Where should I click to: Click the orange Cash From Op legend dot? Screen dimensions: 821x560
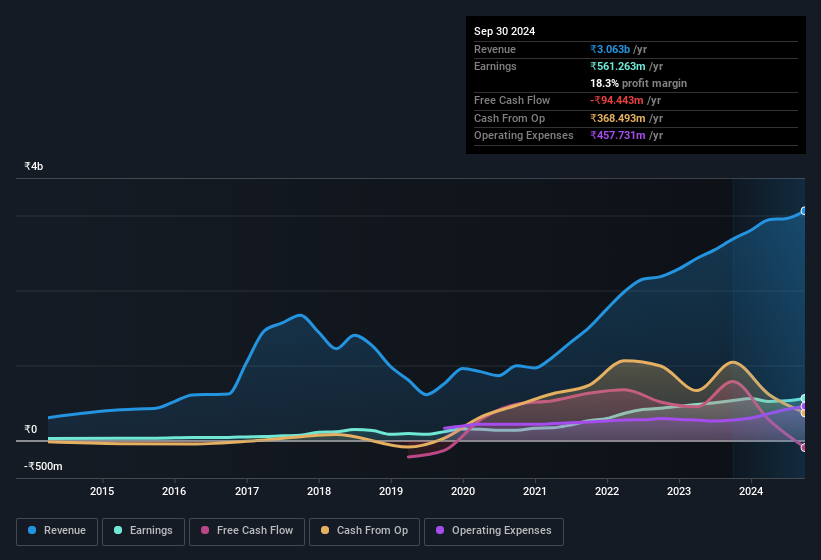tap(325, 530)
